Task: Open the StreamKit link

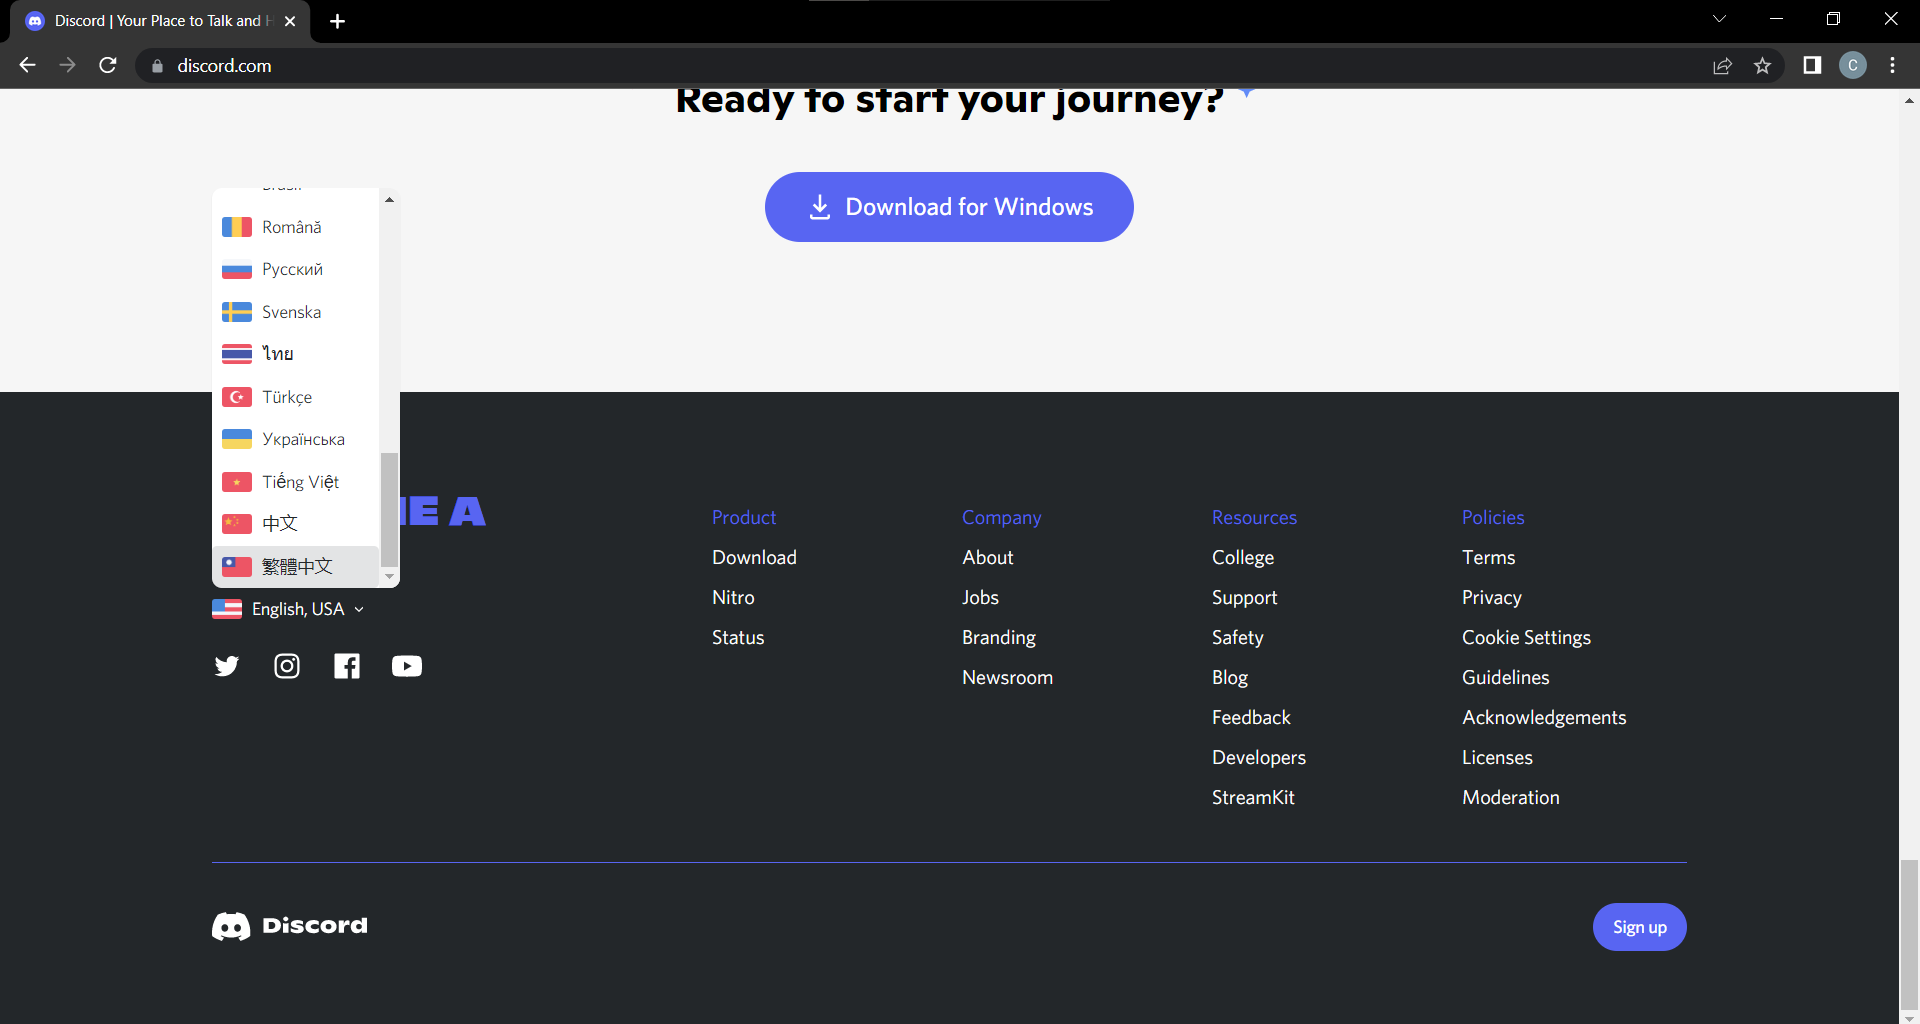Action: tap(1253, 797)
